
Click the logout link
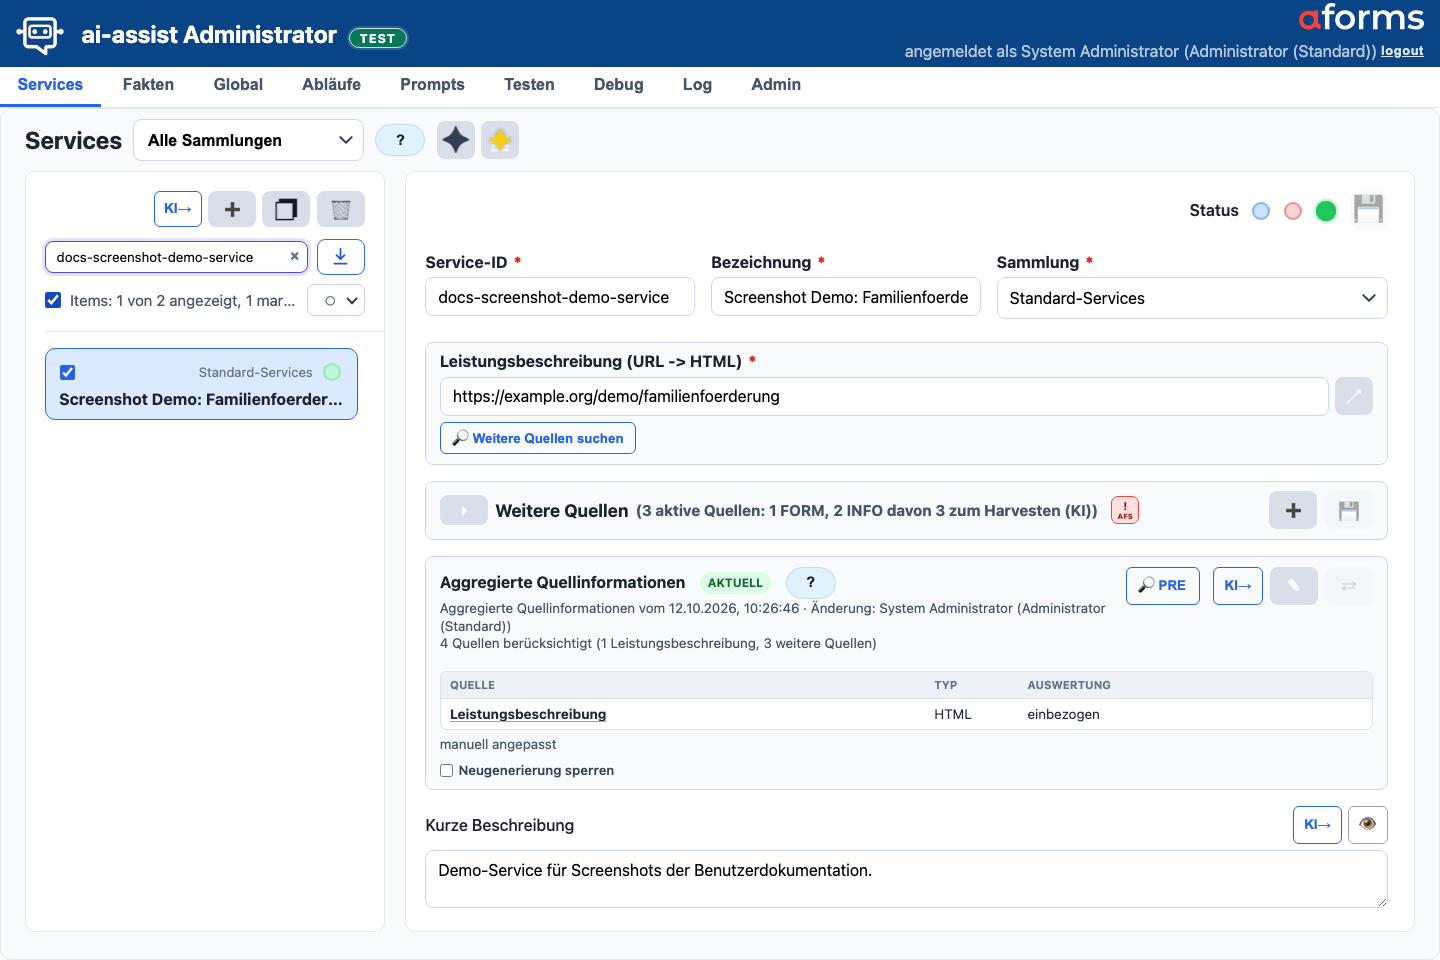click(x=1402, y=51)
